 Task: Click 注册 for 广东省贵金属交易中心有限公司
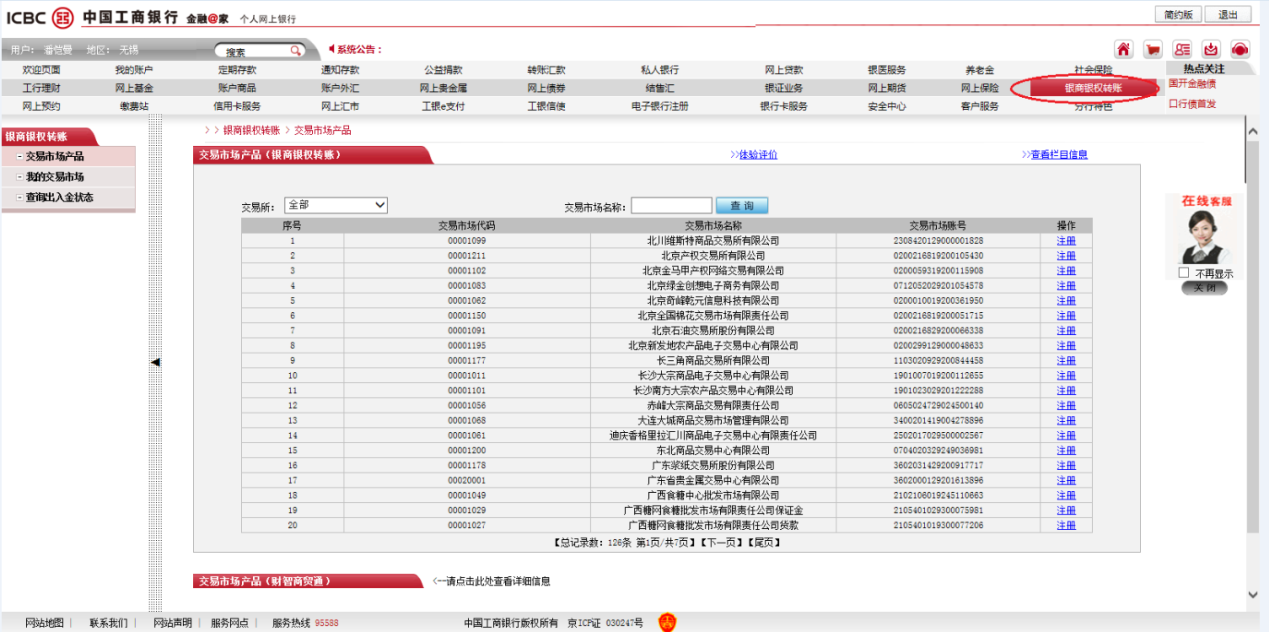pos(1066,481)
